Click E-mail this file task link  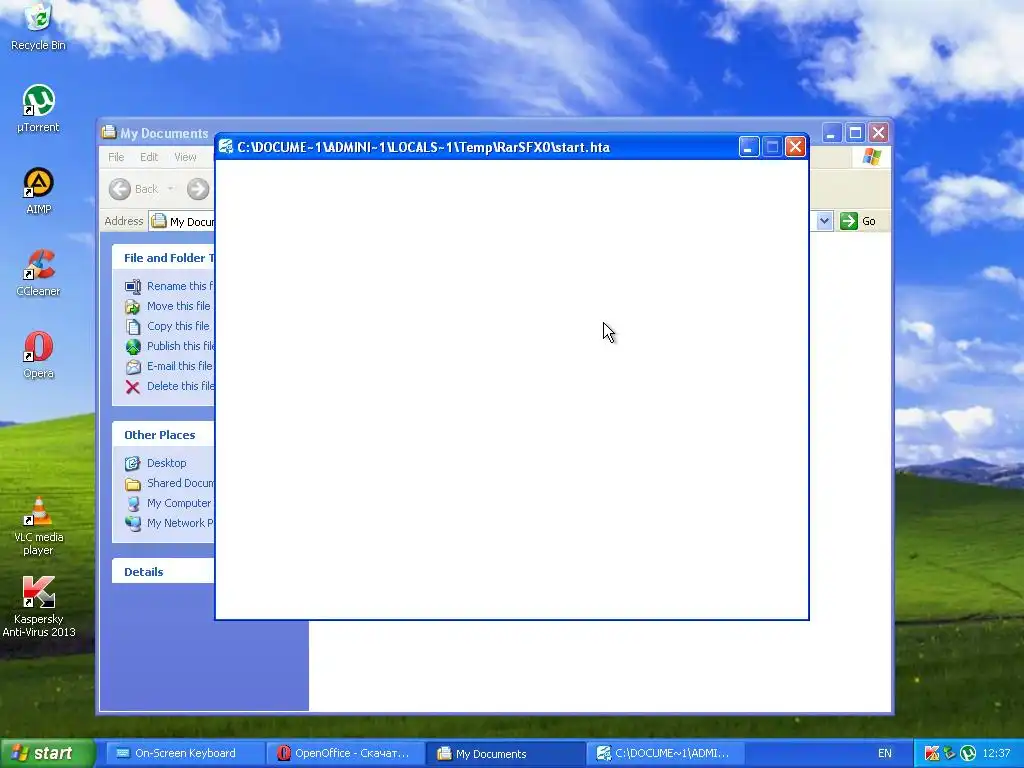(x=180, y=366)
